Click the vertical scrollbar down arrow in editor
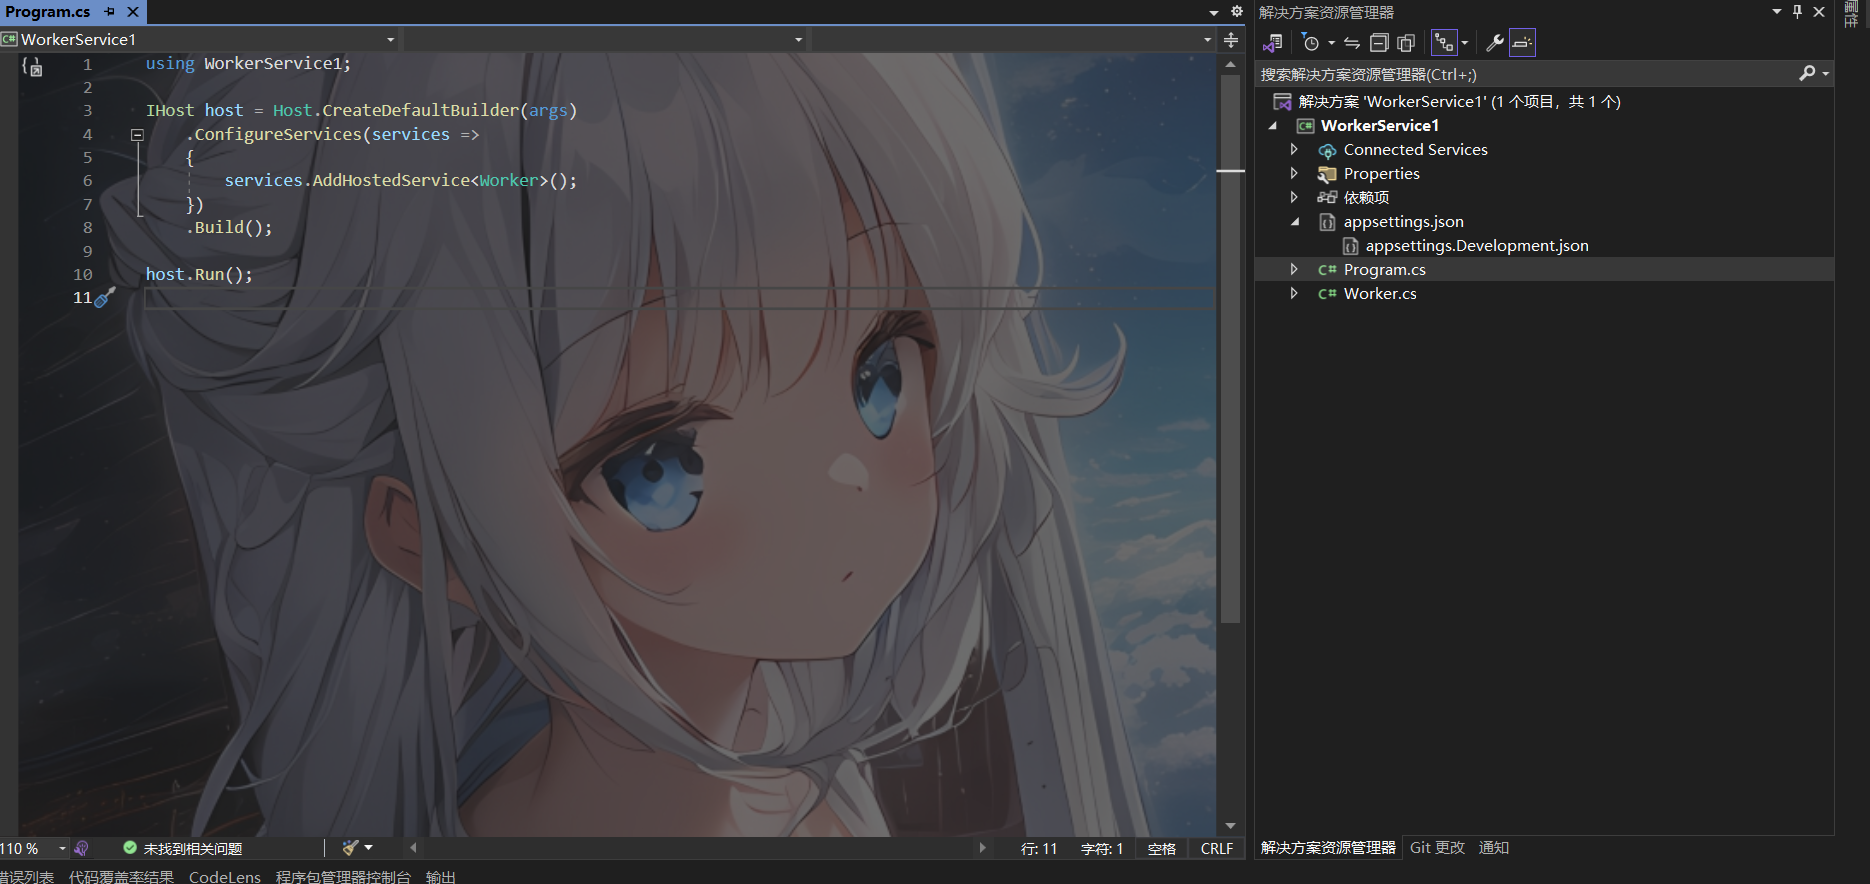 pyautogui.click(x=1231, y=826)
